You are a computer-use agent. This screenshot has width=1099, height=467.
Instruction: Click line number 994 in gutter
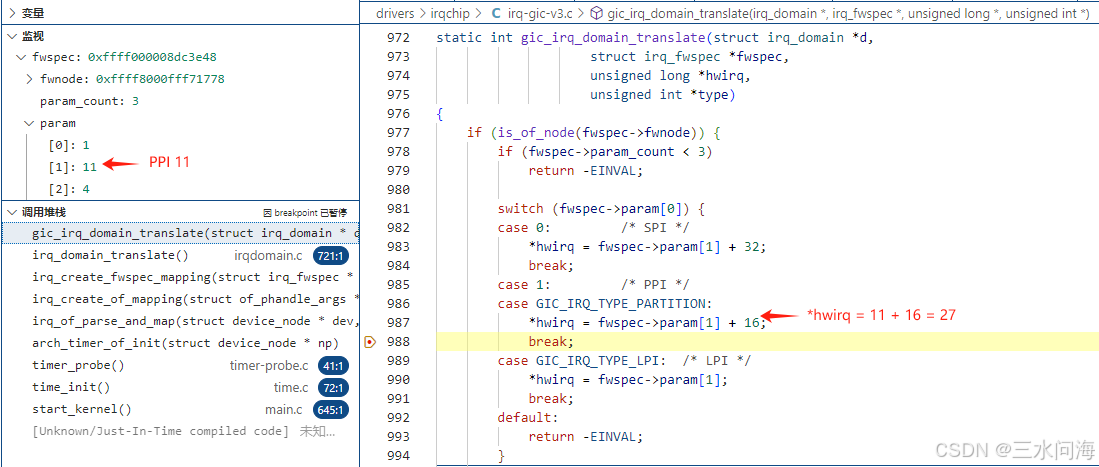pyautogui.click(x=400, y=456)
